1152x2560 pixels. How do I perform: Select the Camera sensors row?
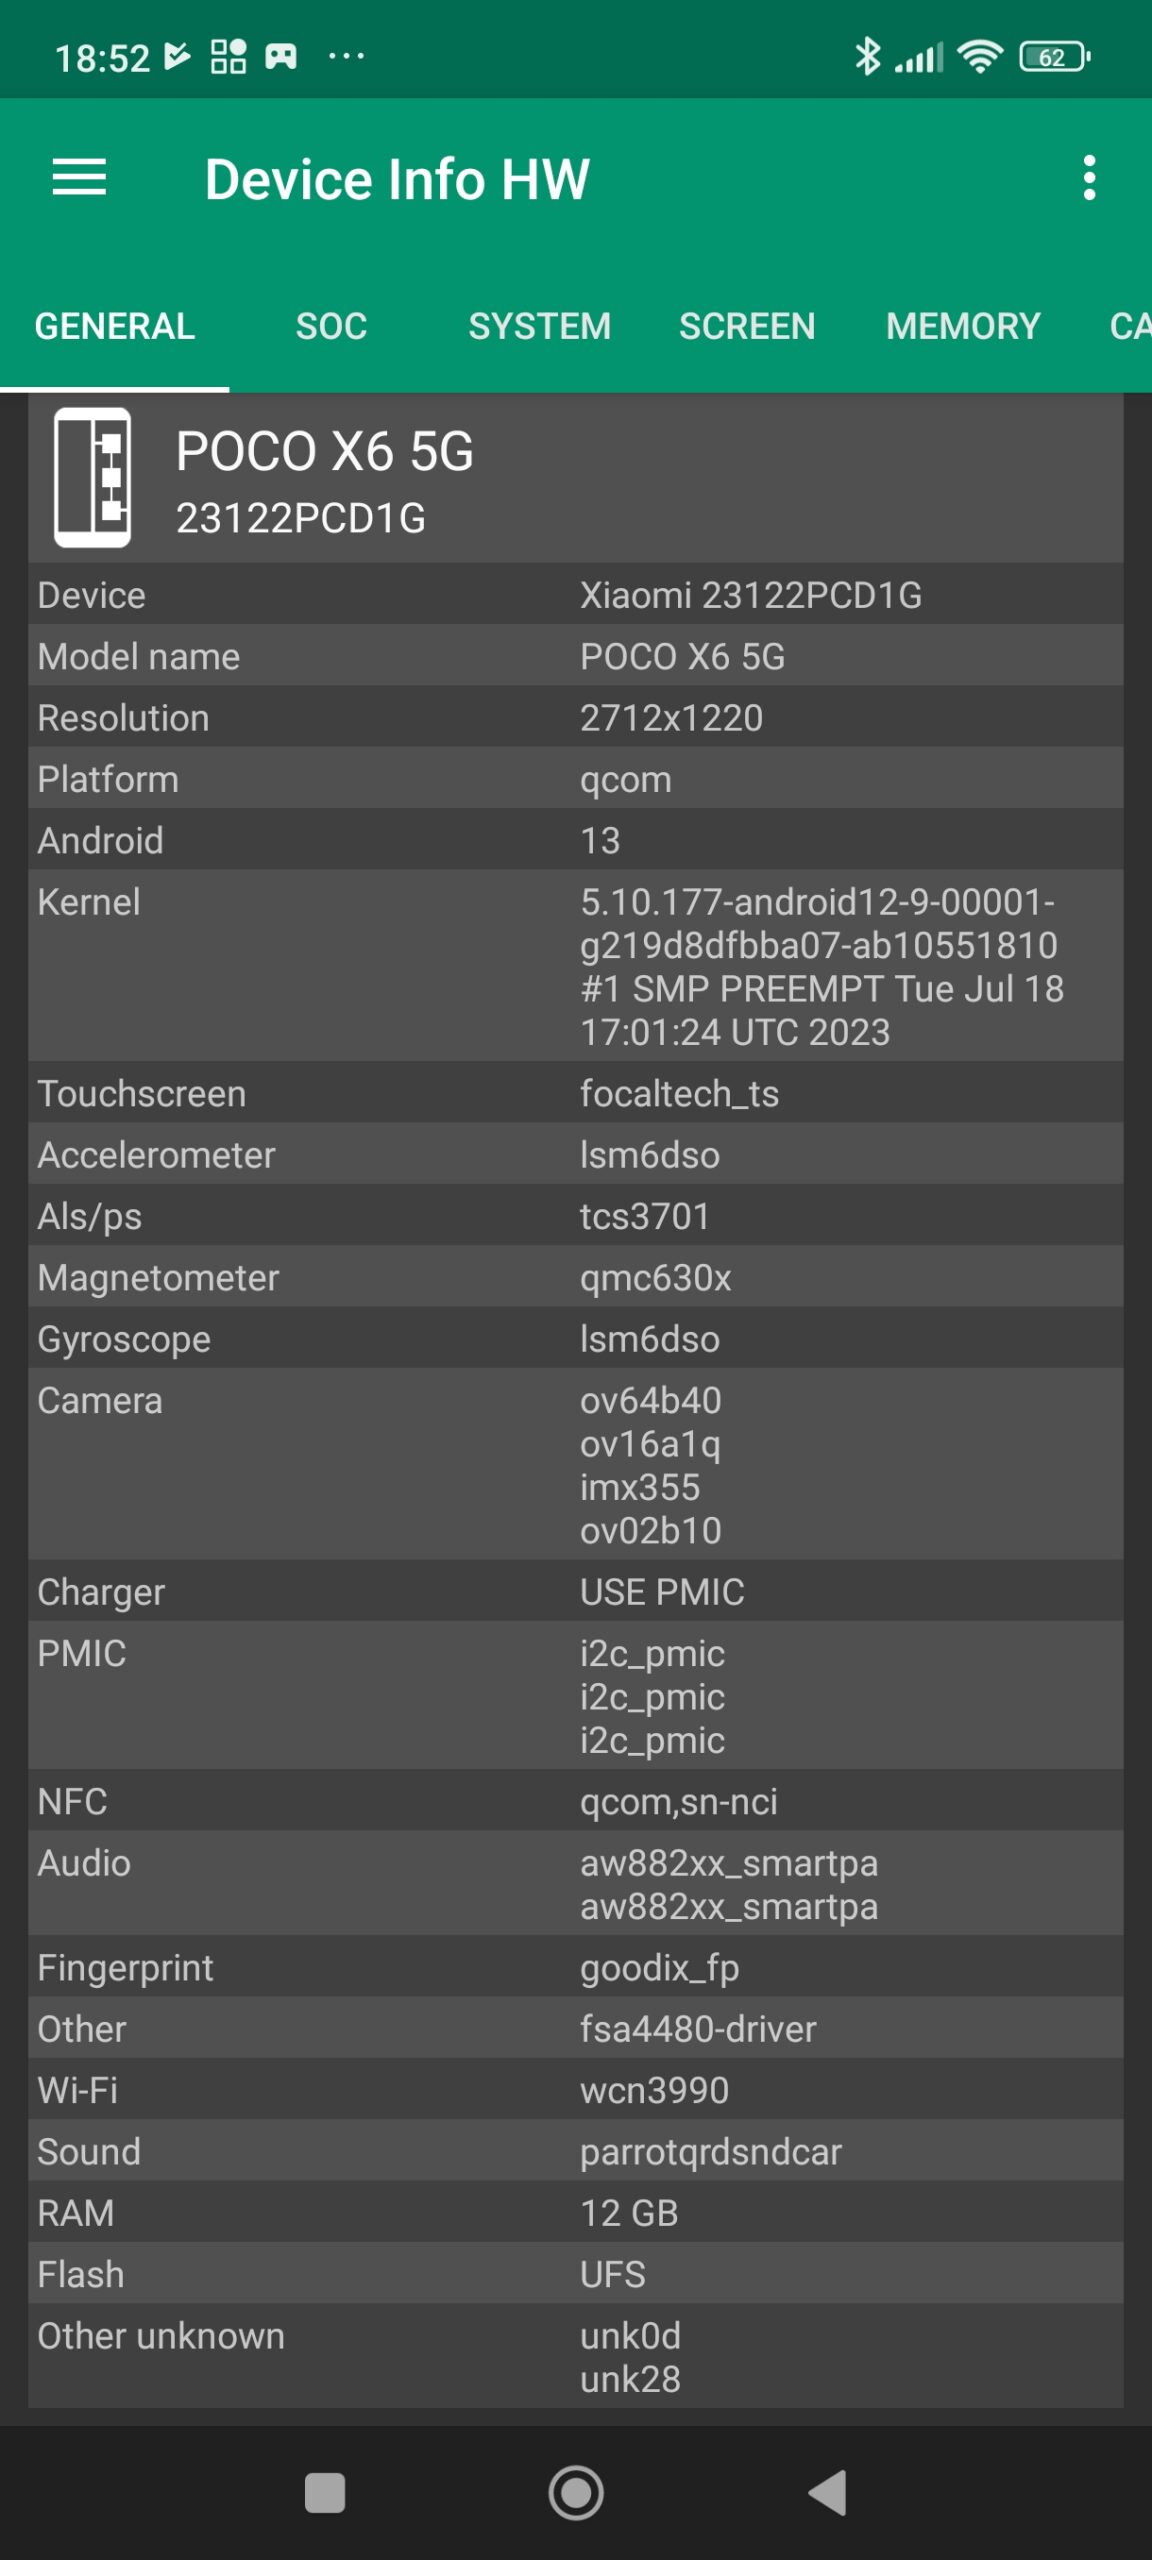(x=576, y=1465)
